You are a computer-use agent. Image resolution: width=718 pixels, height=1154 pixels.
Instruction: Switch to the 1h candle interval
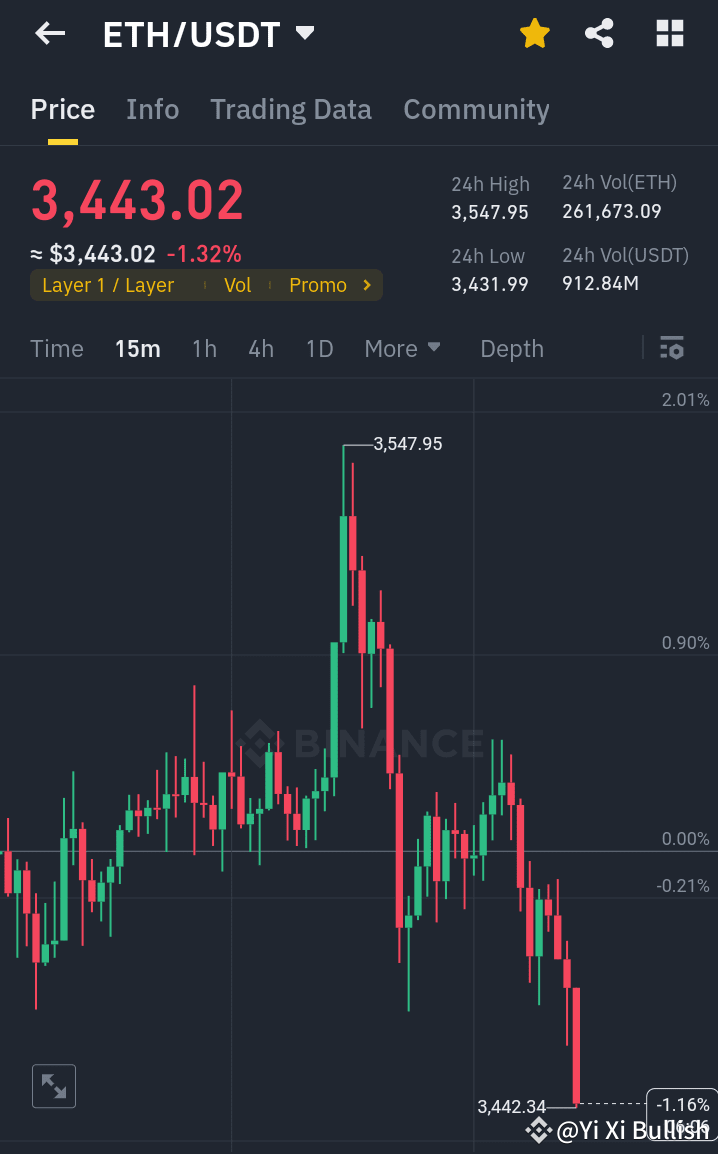click(204, 348)
